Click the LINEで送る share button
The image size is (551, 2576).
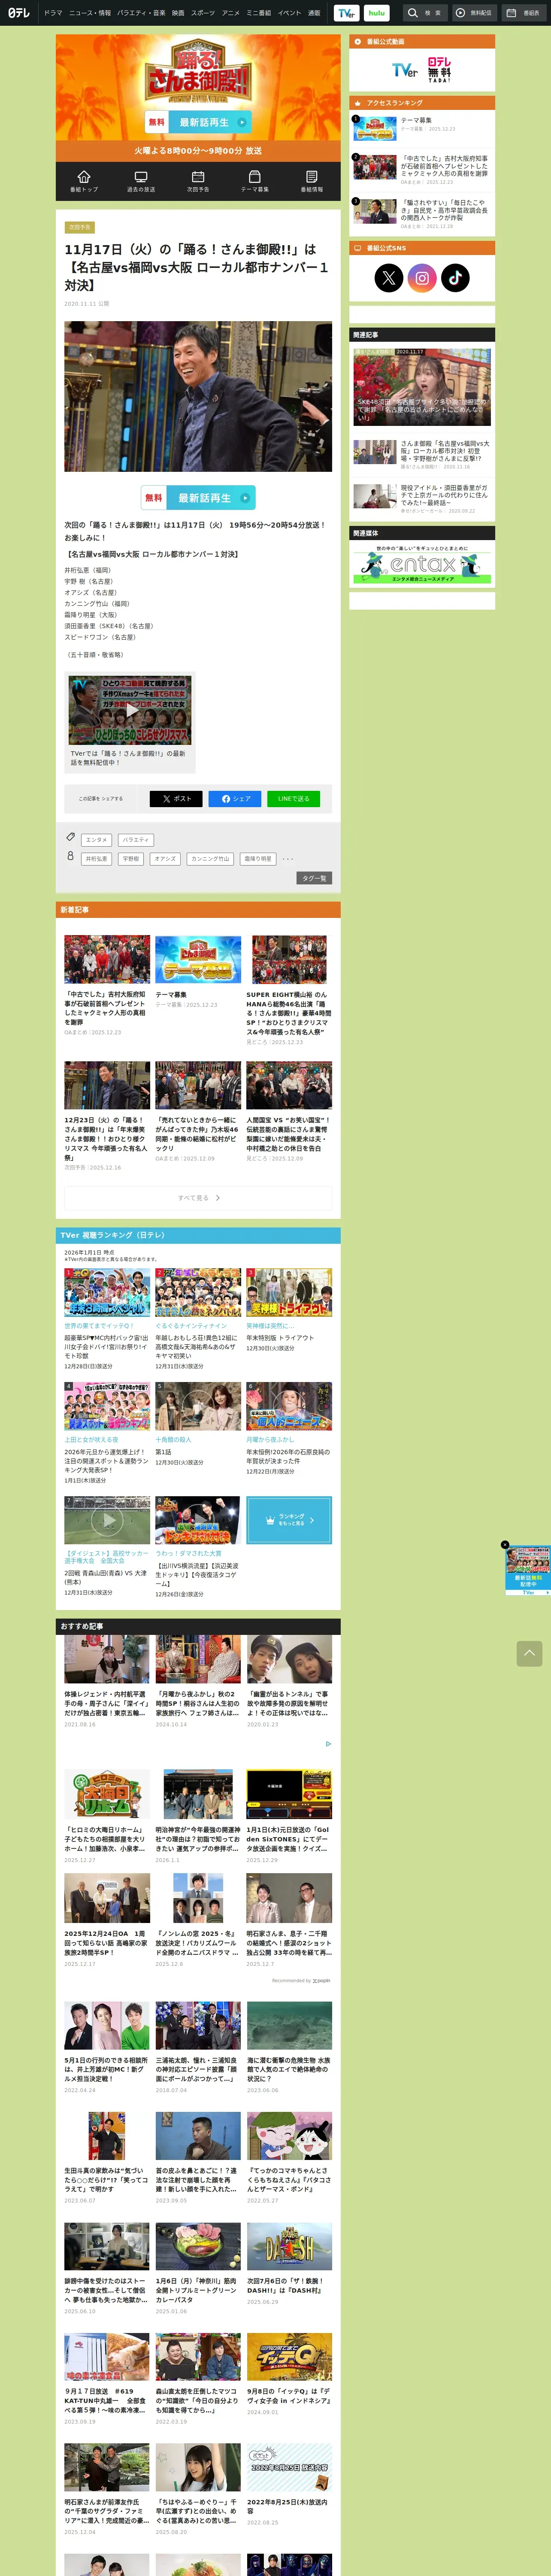coord(293,799)
